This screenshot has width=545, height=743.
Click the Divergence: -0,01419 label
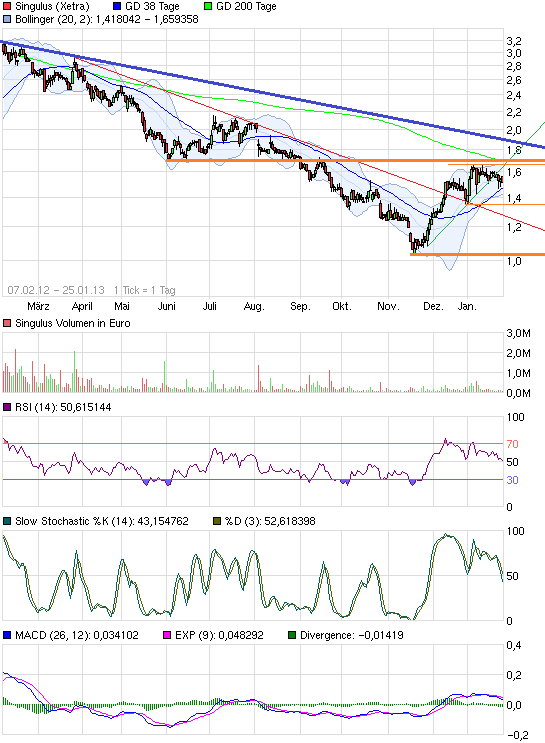(x=352, y=635)
